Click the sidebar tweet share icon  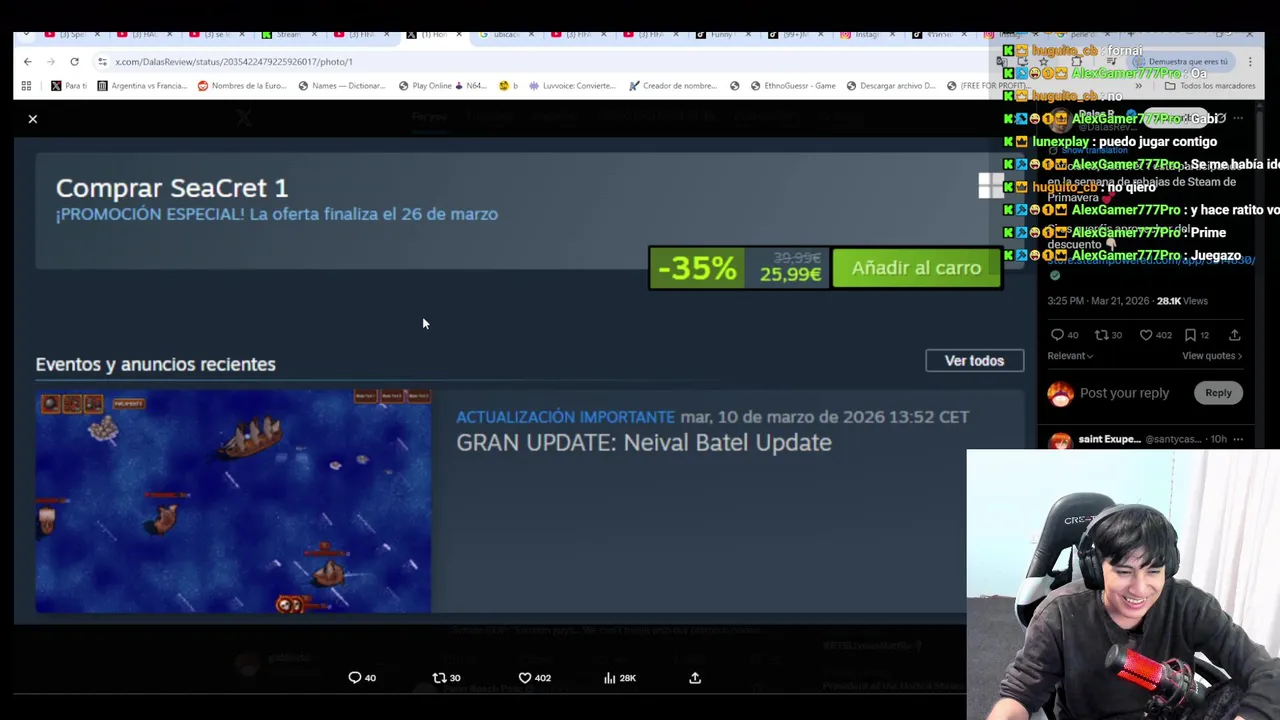tap(1234, 335)
